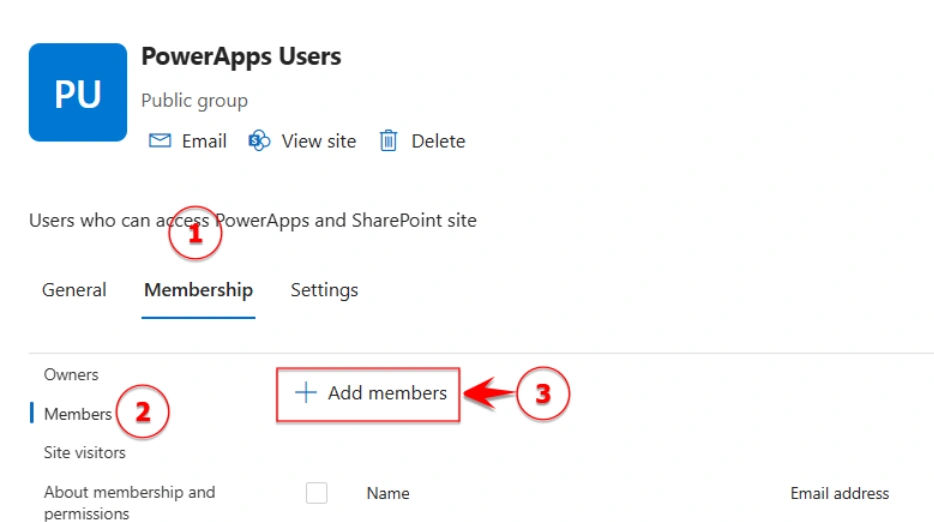934x522 pixels.
Task: Click the Public group subtitle text
Action: pos(194,101)
